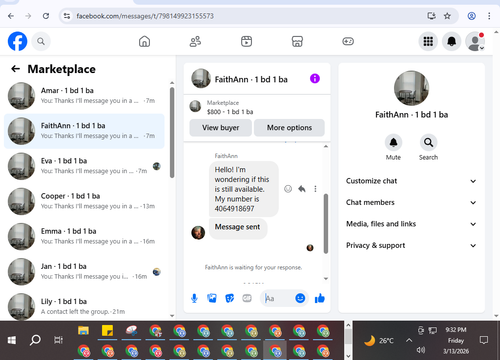Click the attach photo icon in composer
This screenshot has width=500, height=360.
[212, 298]
